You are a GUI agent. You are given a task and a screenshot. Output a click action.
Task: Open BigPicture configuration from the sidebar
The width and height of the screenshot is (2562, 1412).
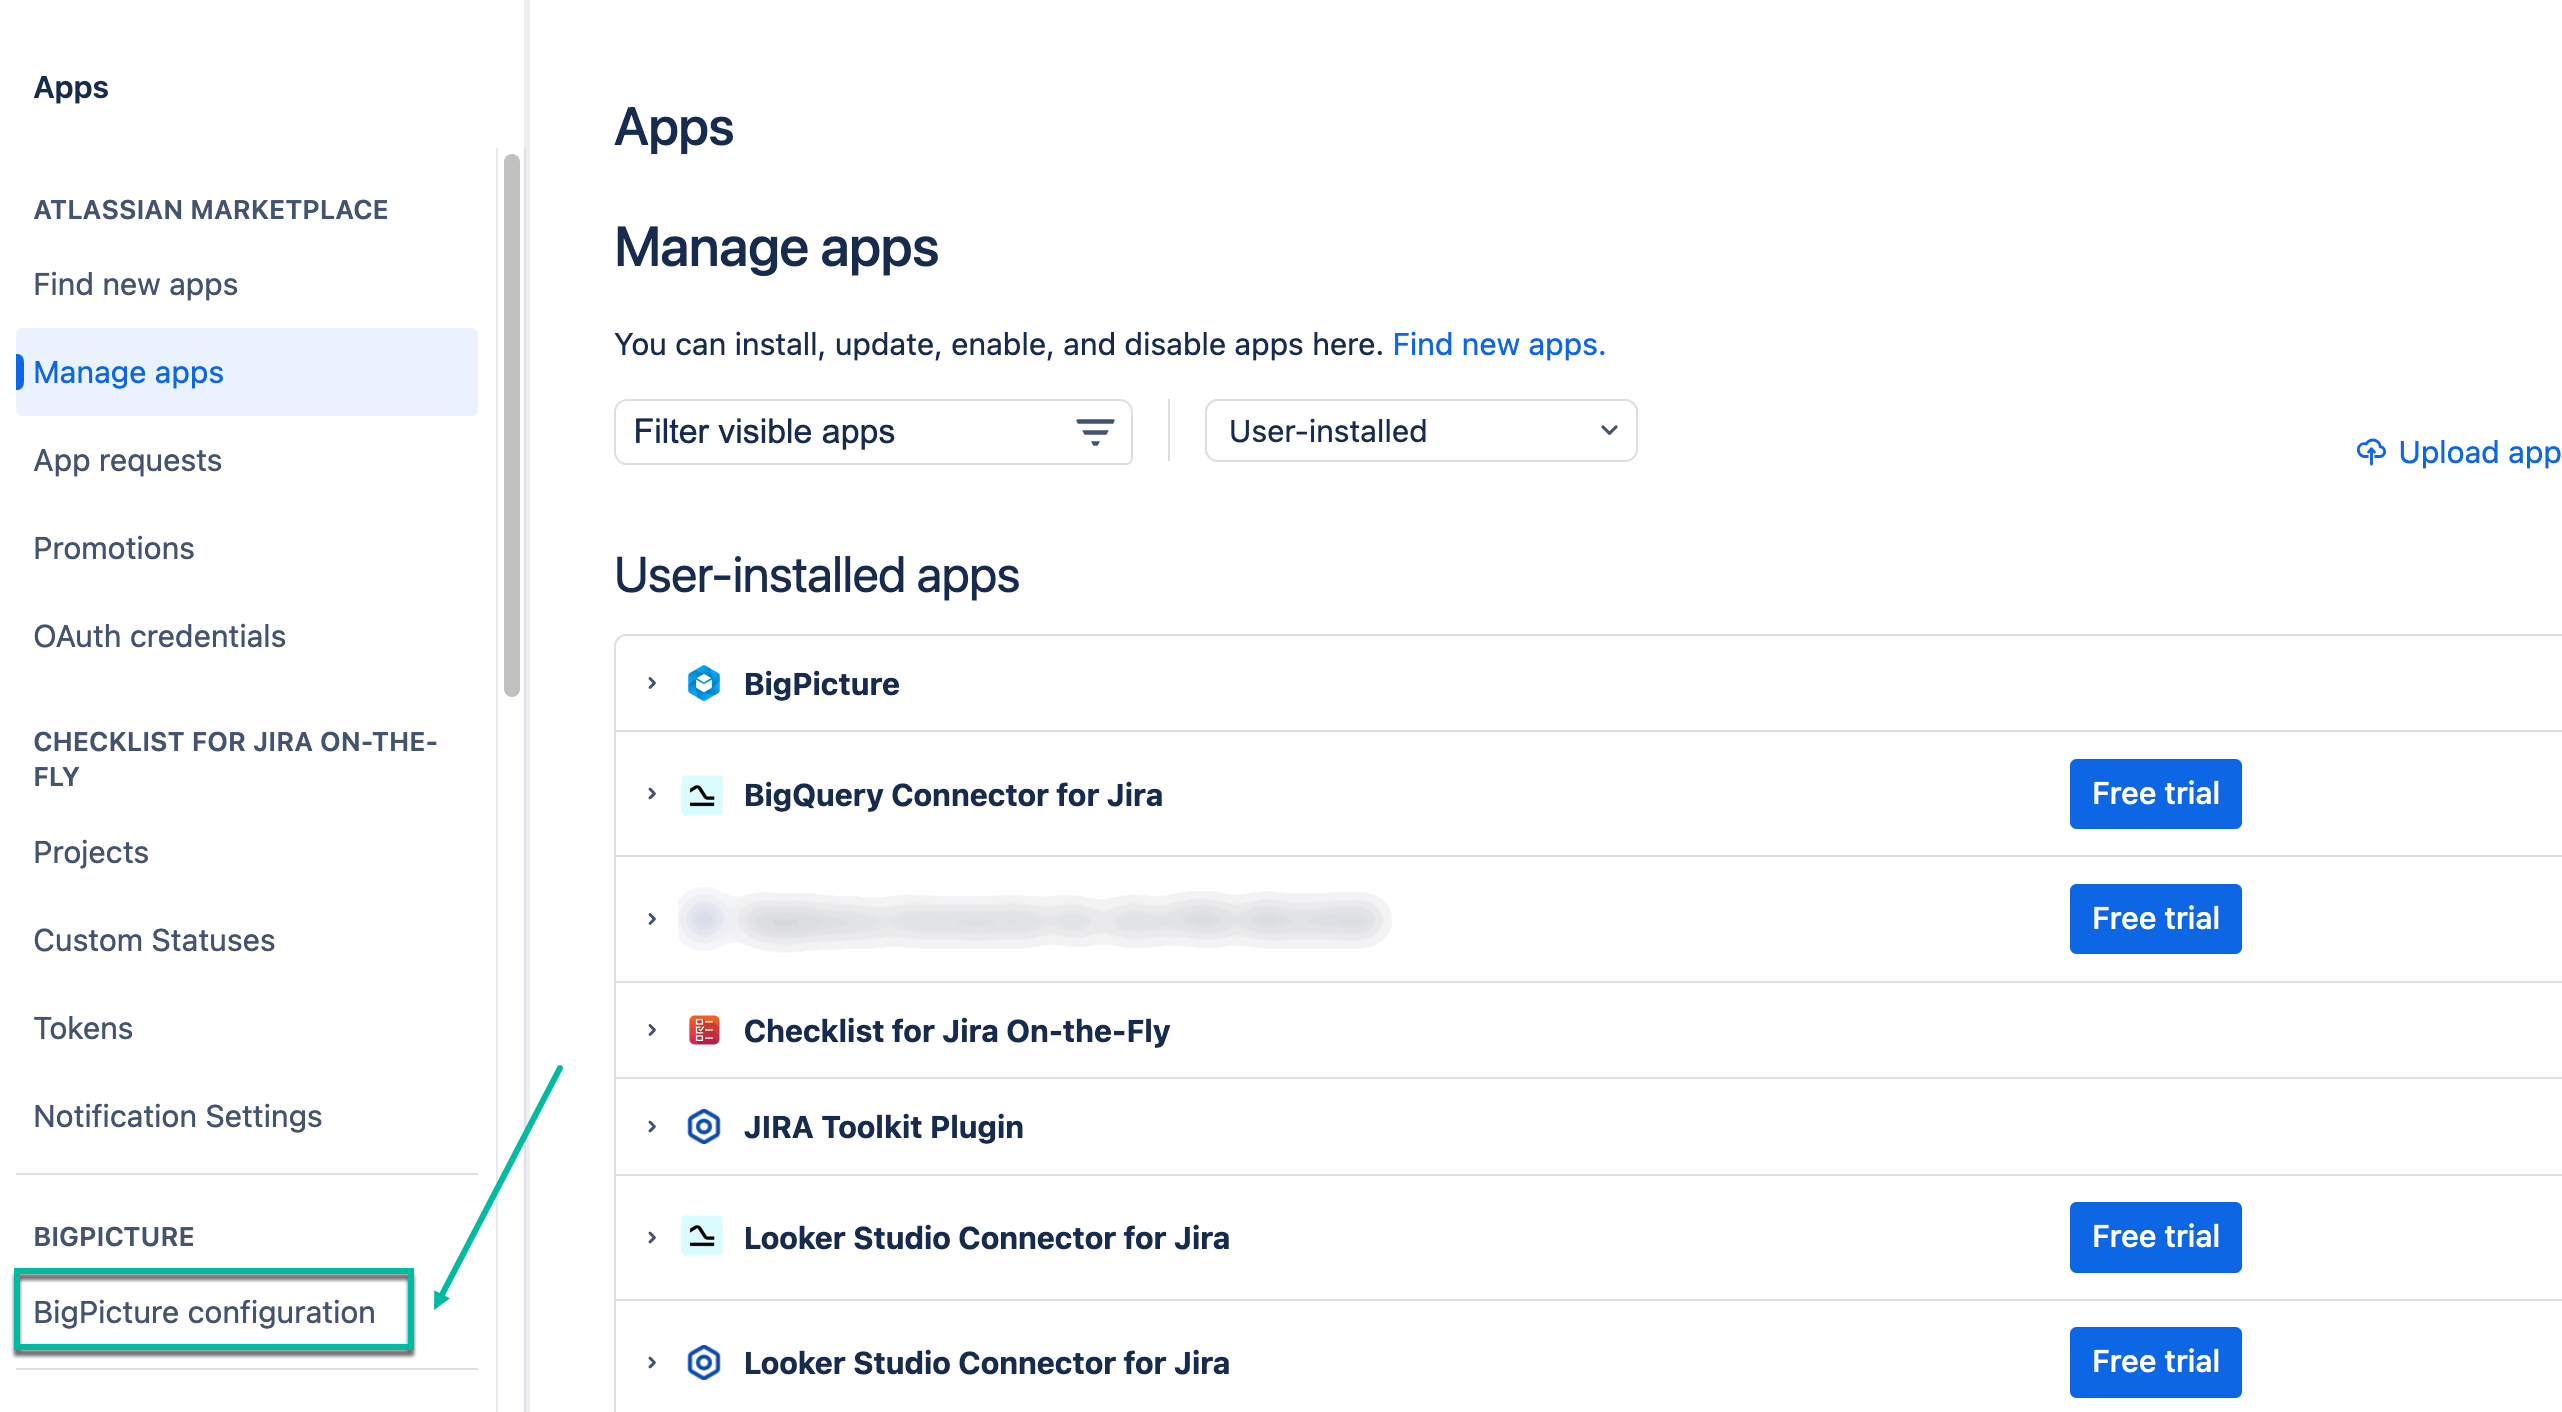tap(204, 1311)
